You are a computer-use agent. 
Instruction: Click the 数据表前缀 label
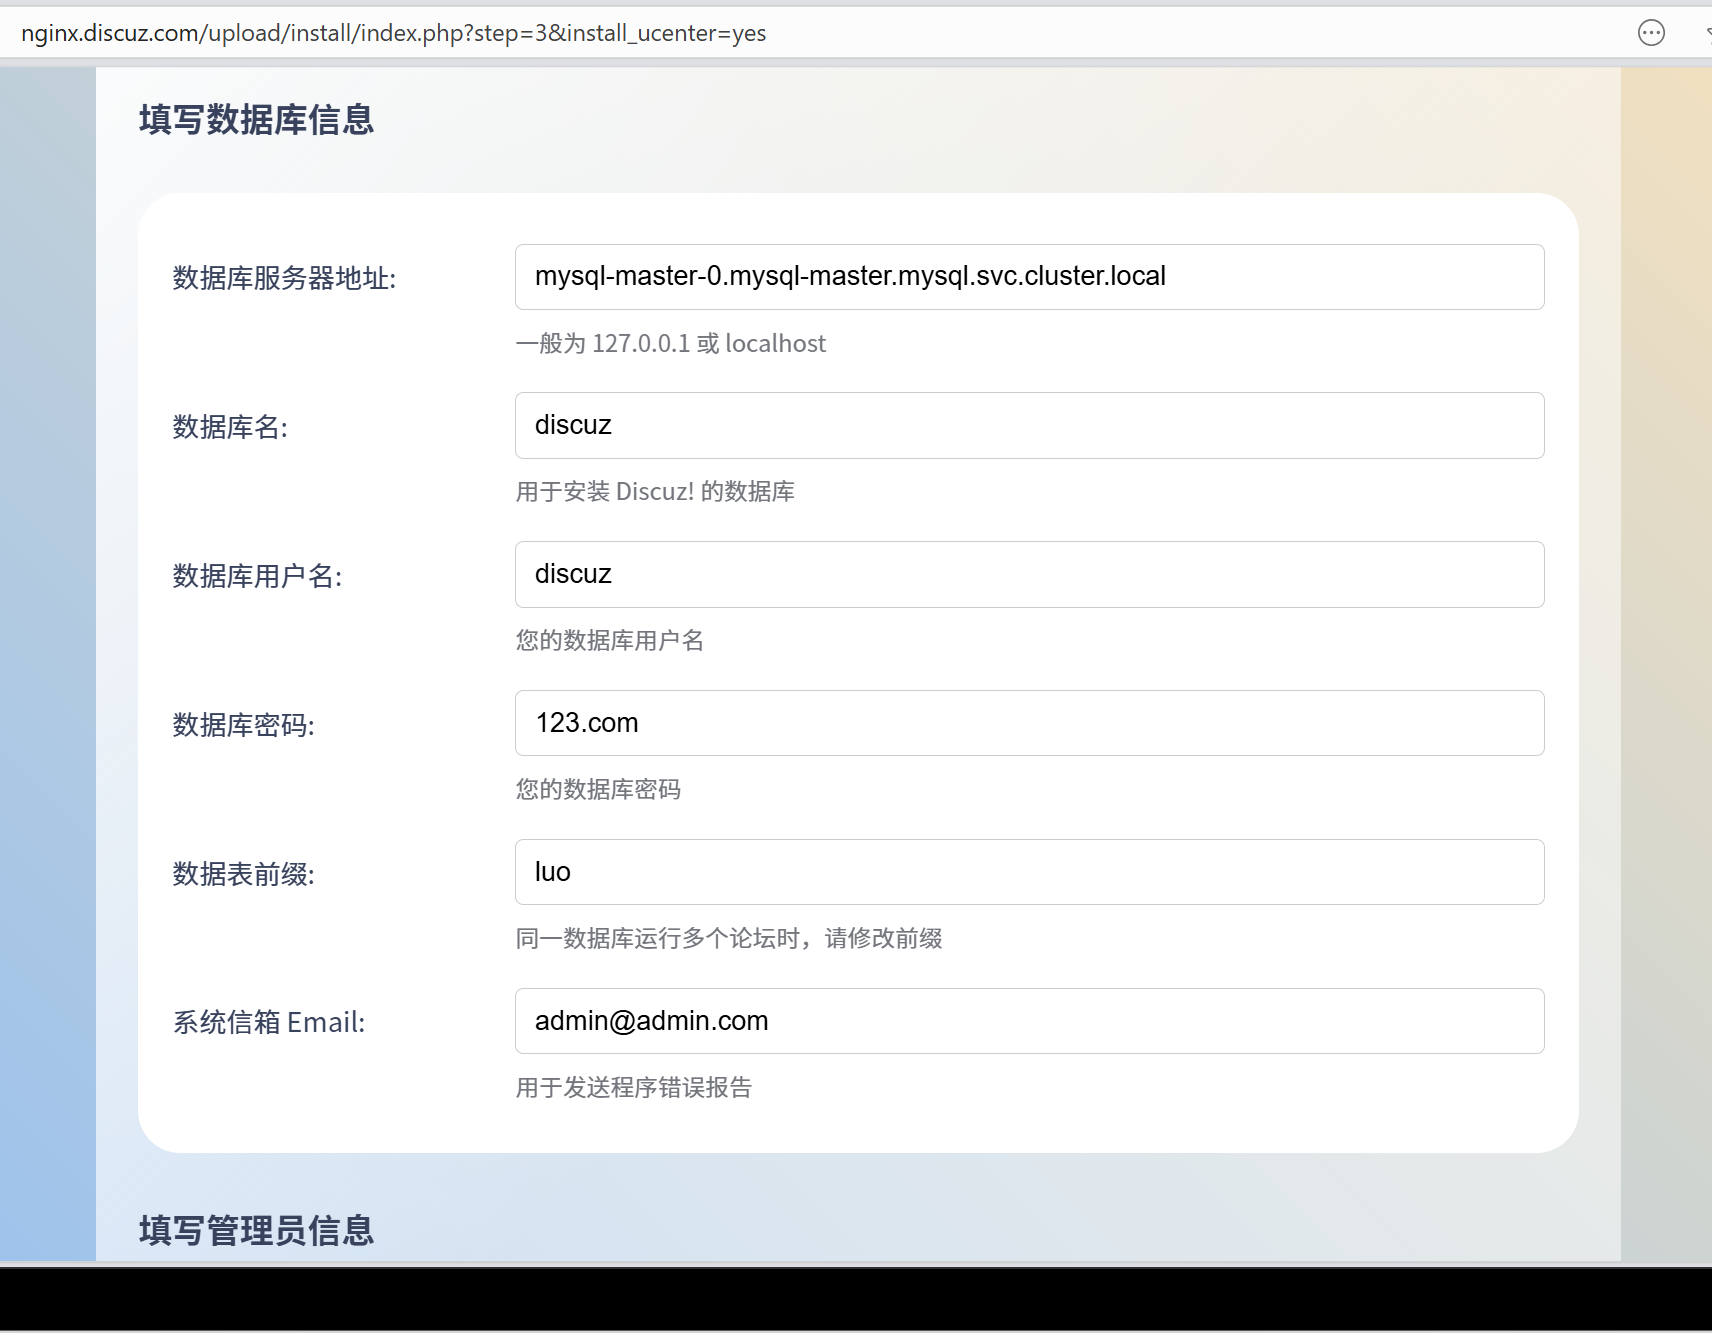(243, 874)
